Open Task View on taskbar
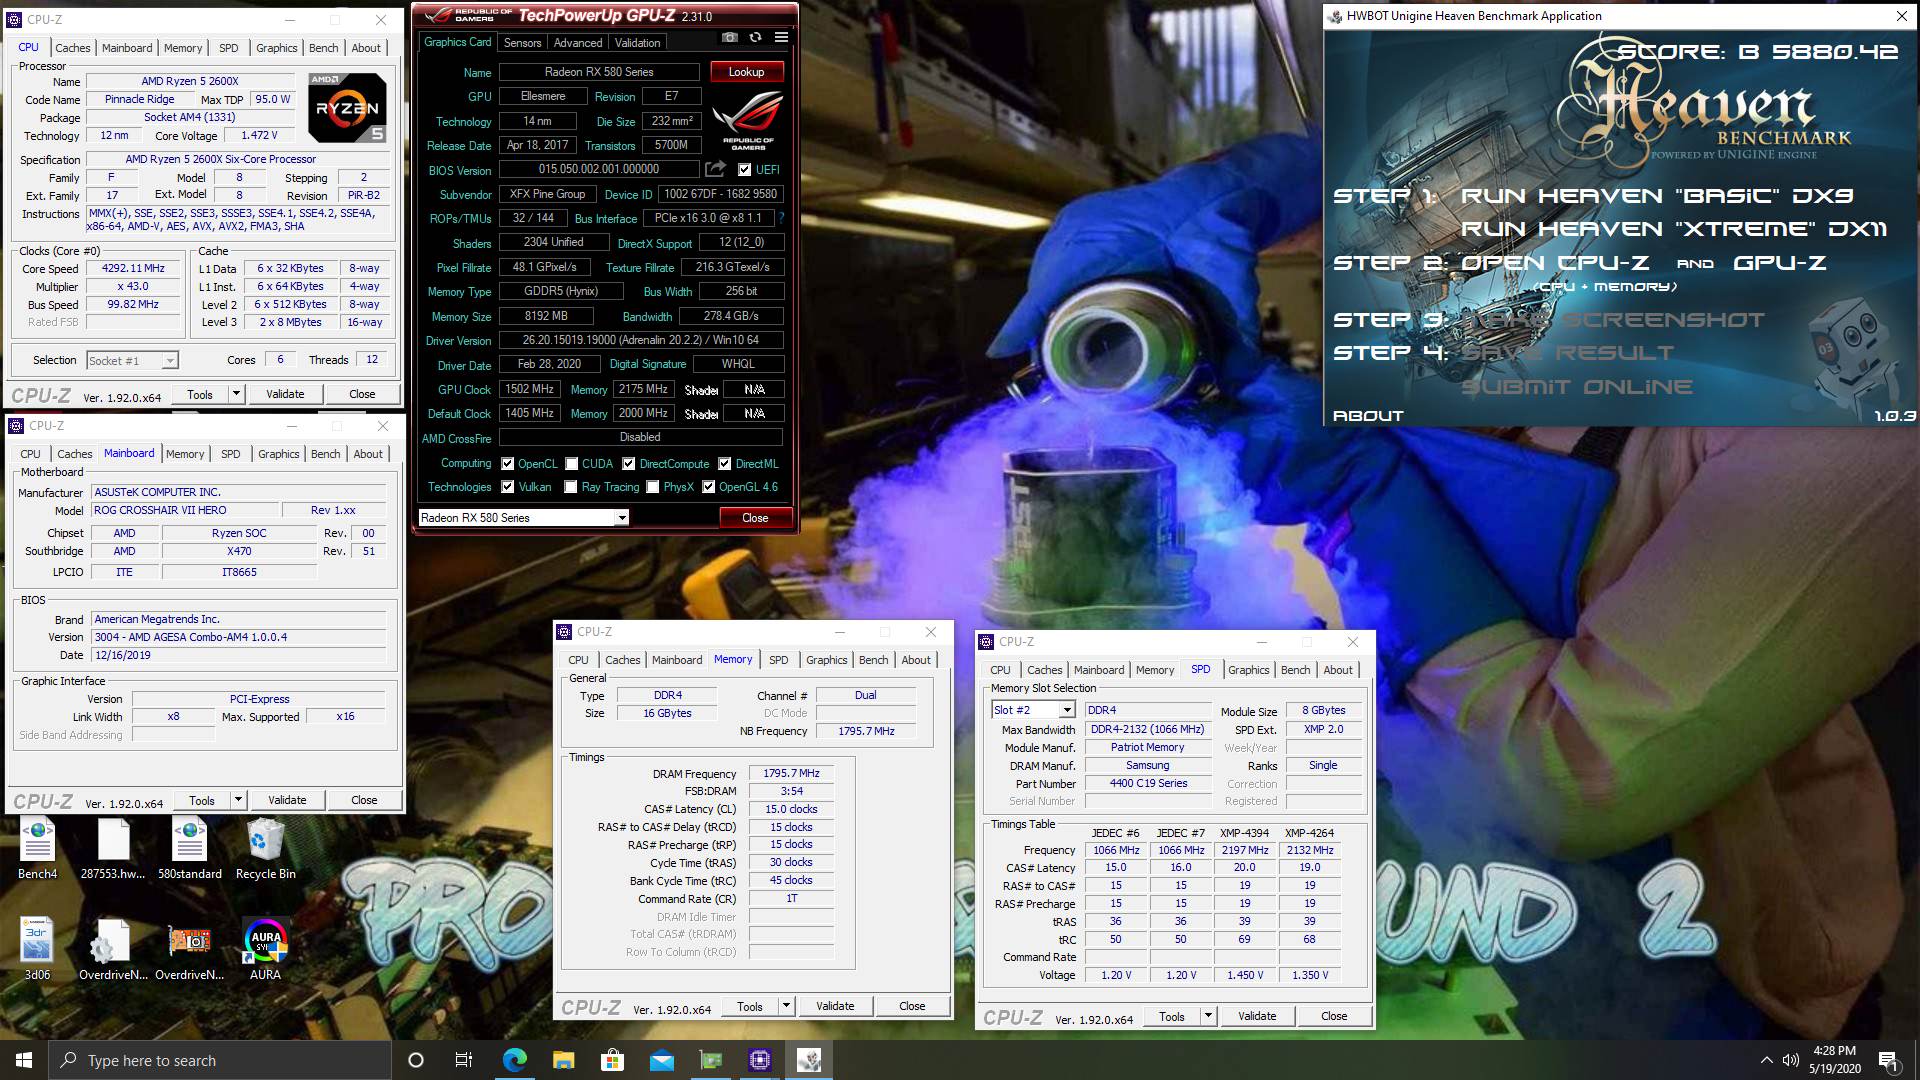Viewport: 1920px width, 1080px height. click(464, 1060)
